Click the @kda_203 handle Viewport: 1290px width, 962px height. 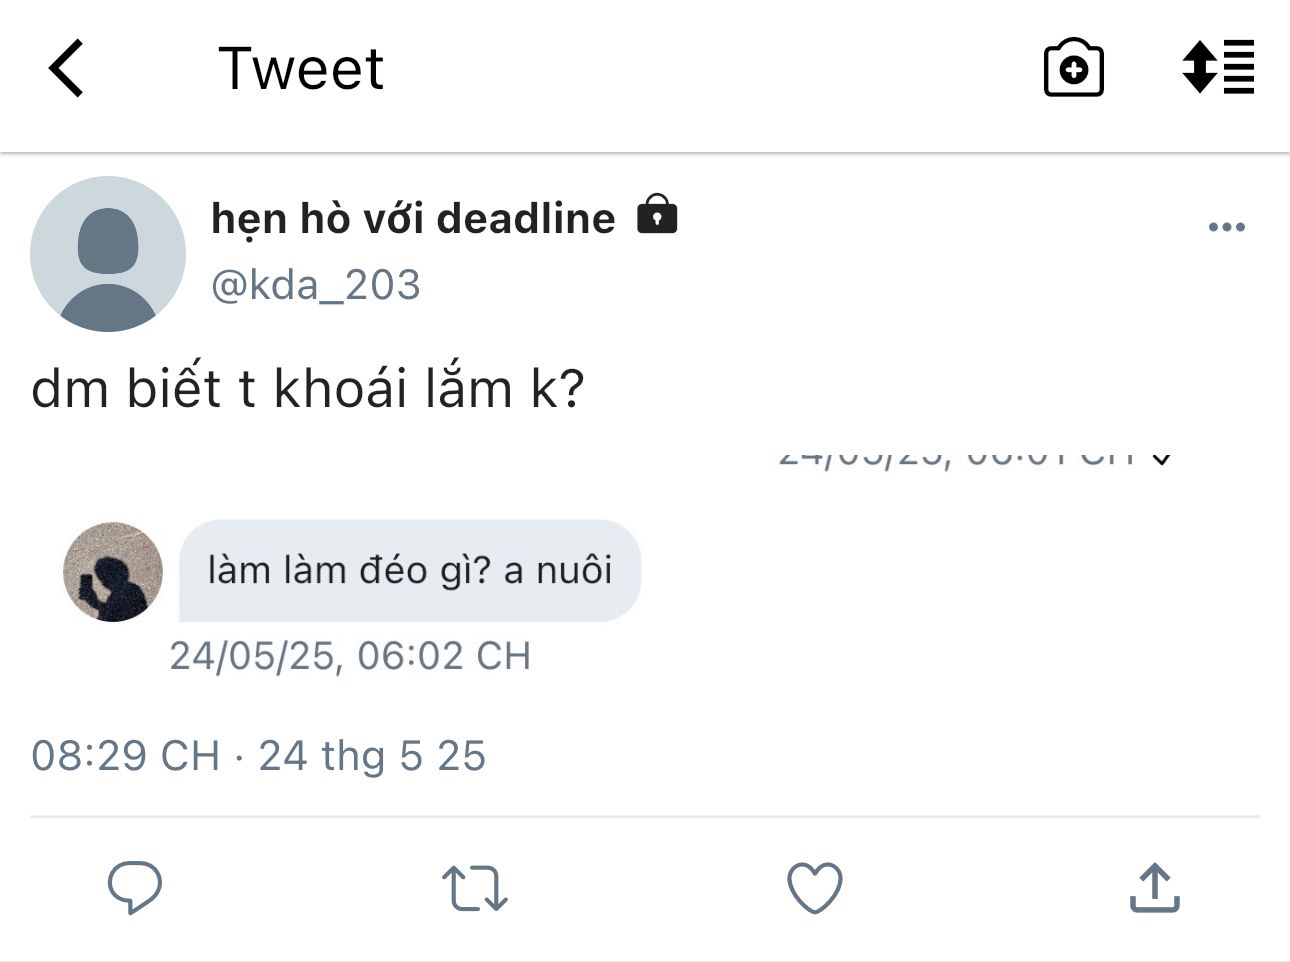click(316, 285)
